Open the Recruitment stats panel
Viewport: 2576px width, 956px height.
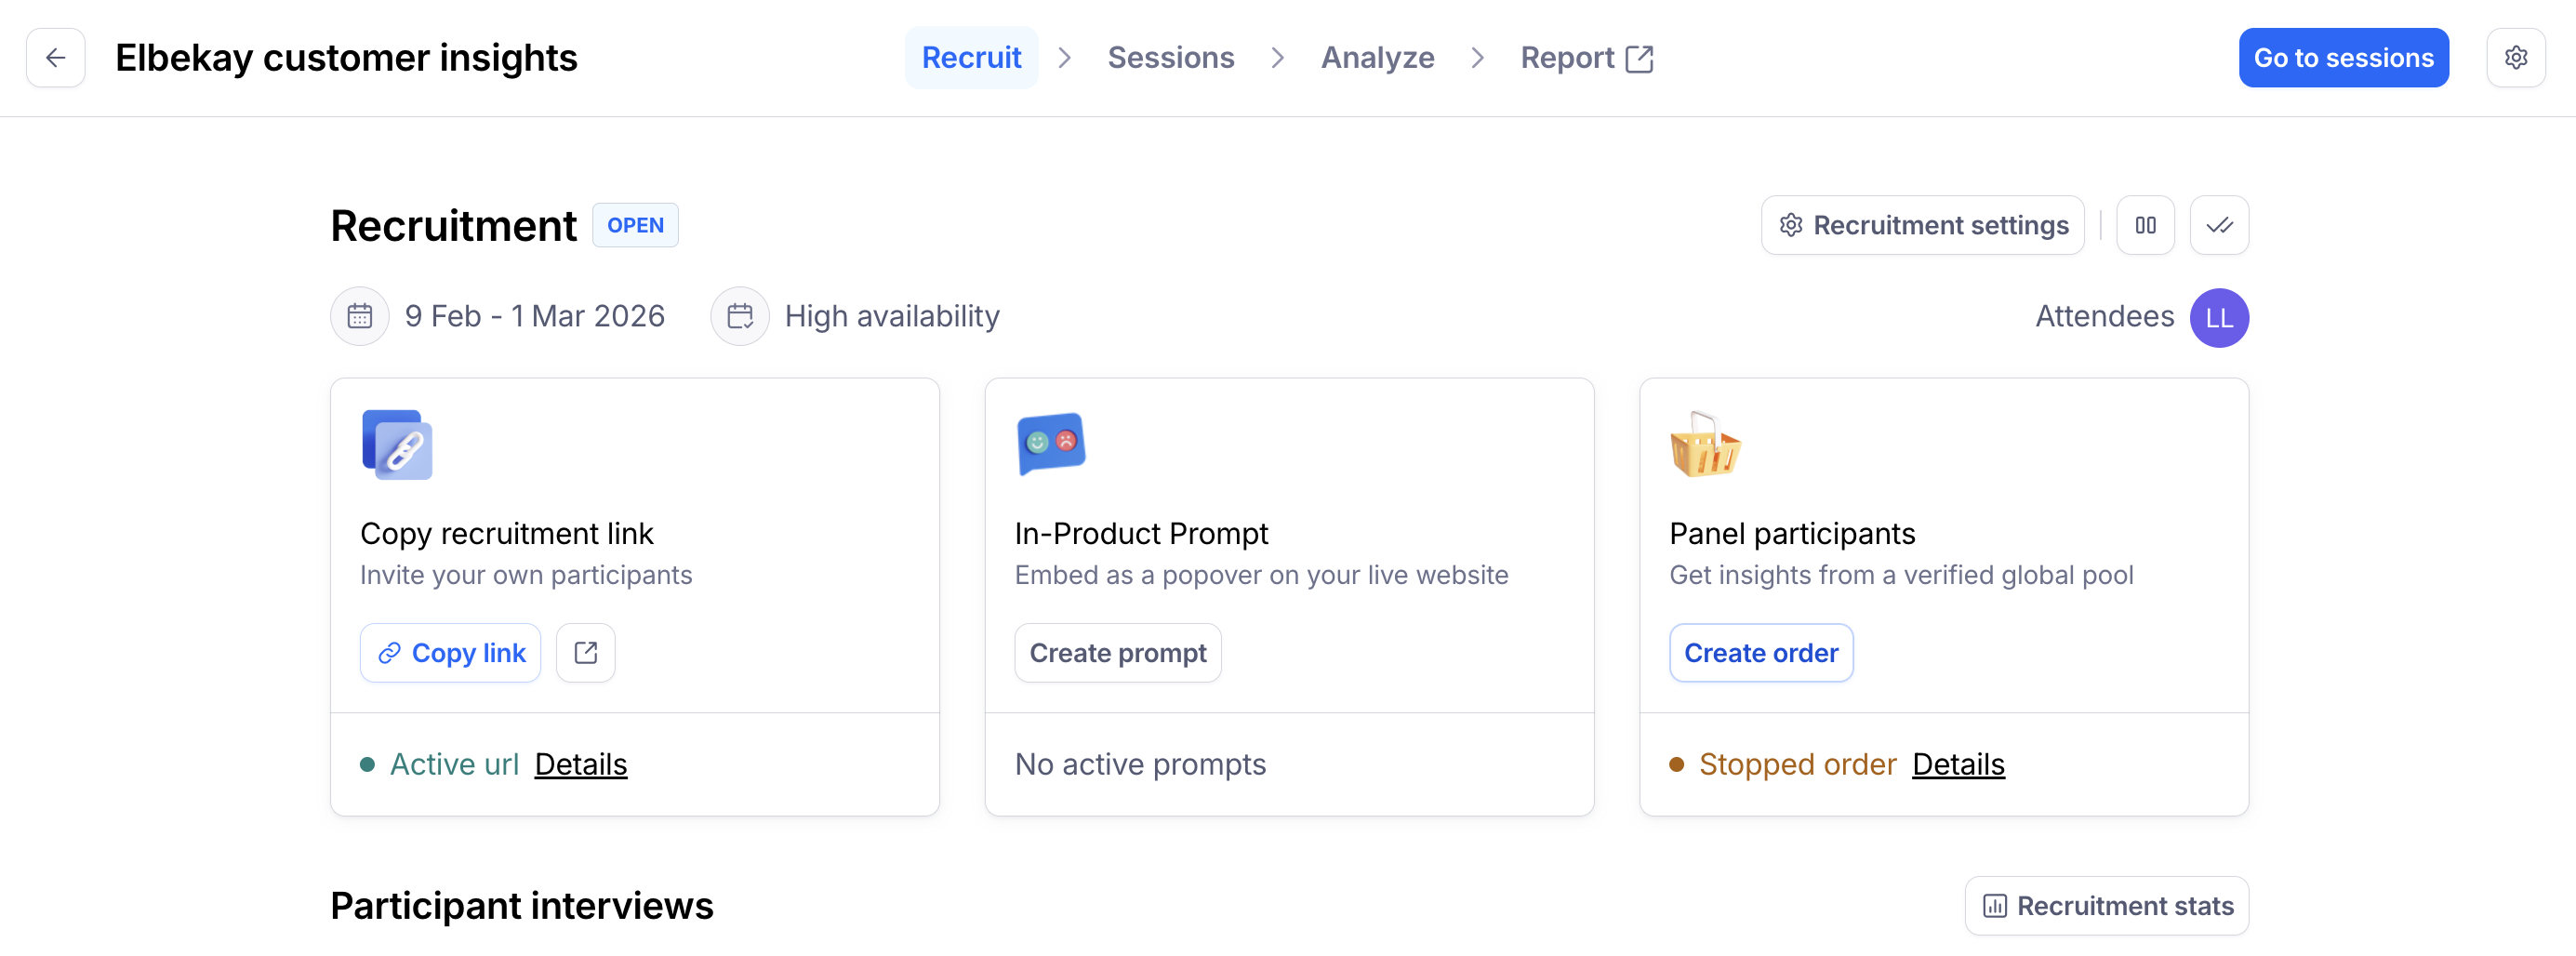2107,906
